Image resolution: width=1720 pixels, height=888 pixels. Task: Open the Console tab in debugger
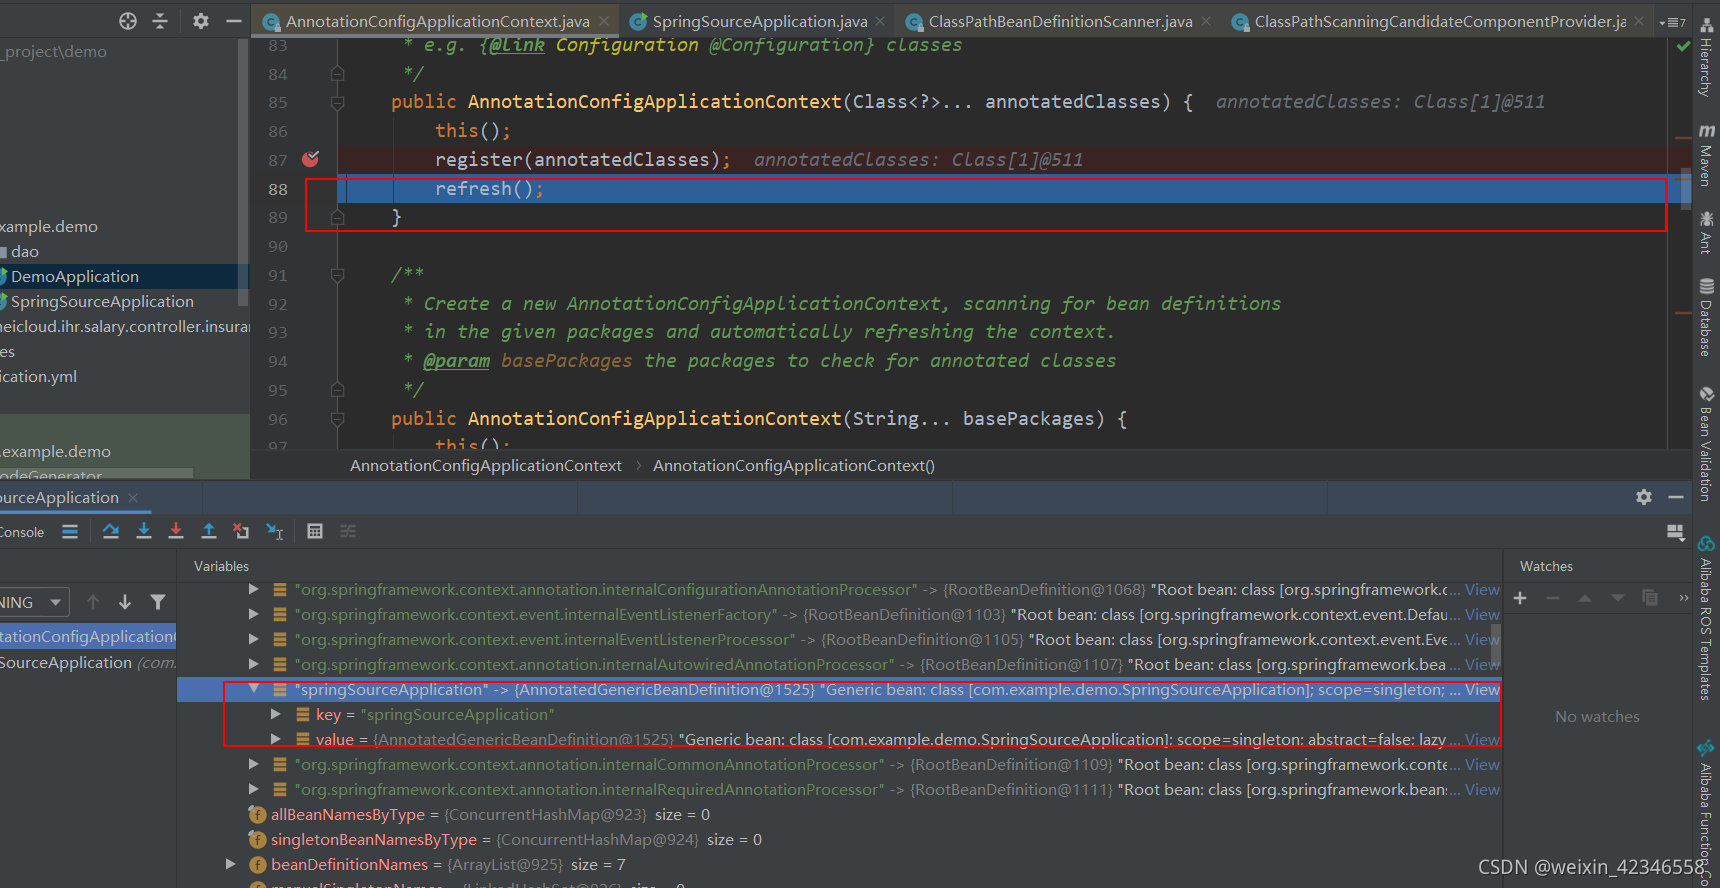pos(22,532)
